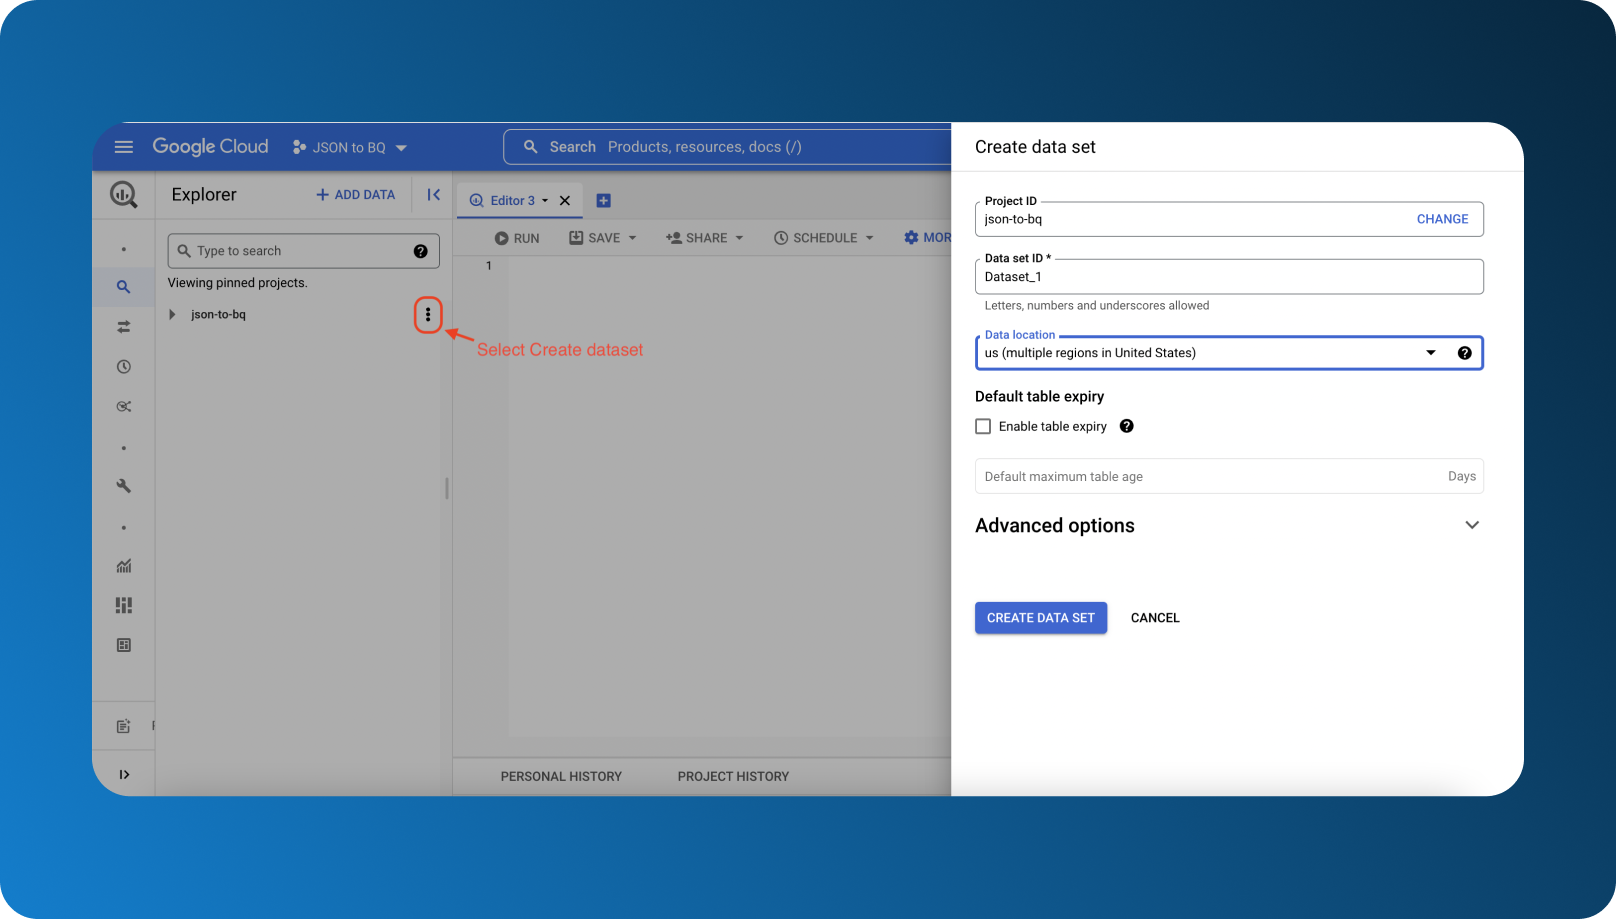The height and width of the screenshot is (919, 1616).
Task: Open the Monitoring chart icon in sidebar
Action: point(123,566)
